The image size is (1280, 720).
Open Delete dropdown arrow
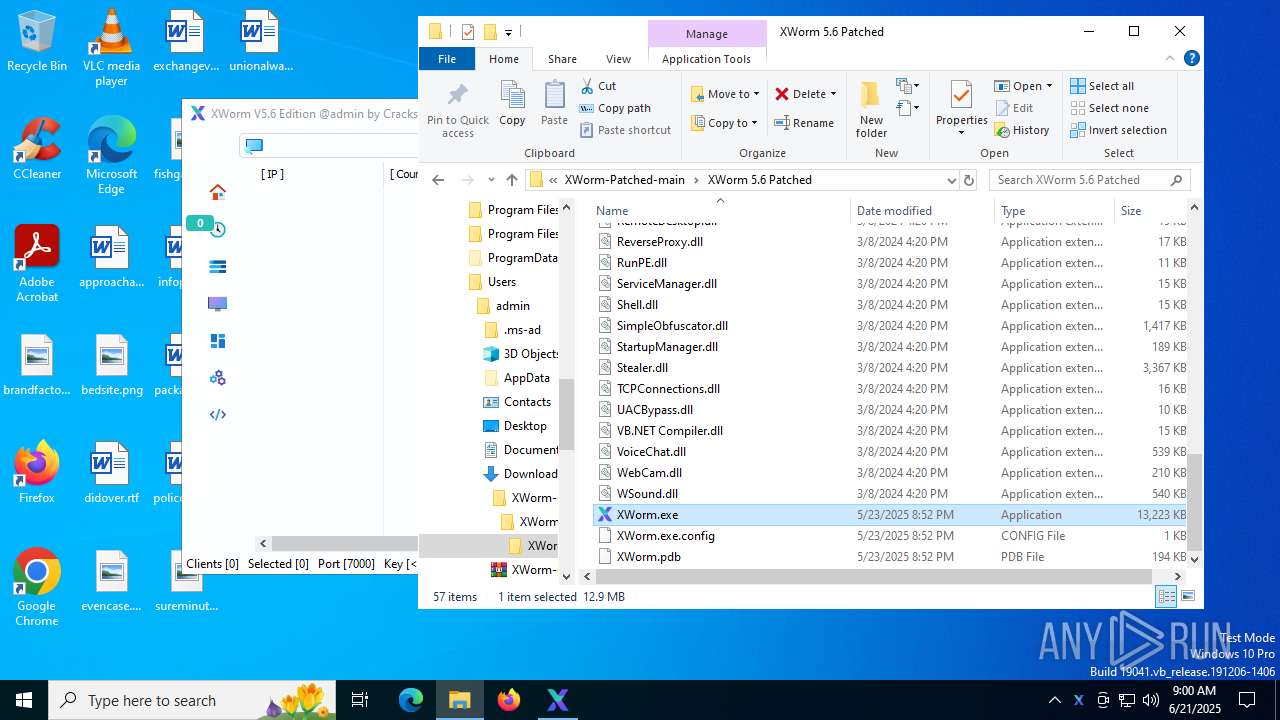[833, 94]
